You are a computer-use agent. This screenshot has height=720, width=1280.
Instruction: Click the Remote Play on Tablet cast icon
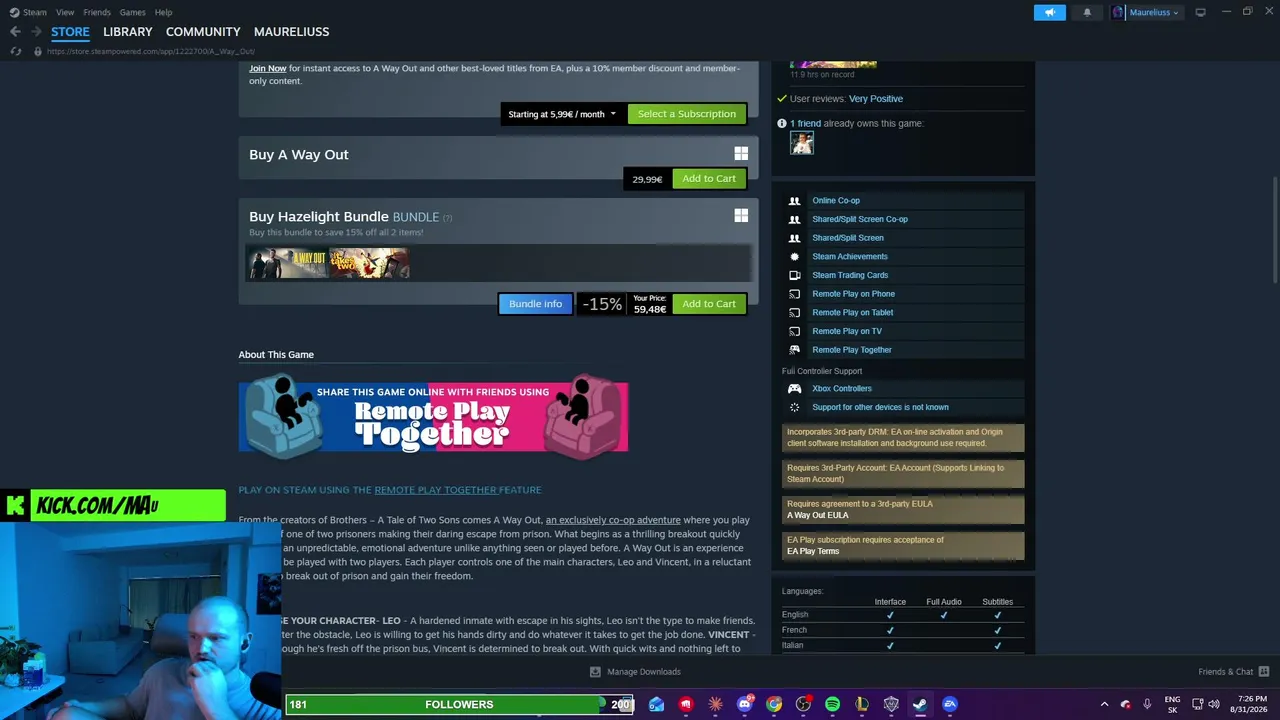794,312
